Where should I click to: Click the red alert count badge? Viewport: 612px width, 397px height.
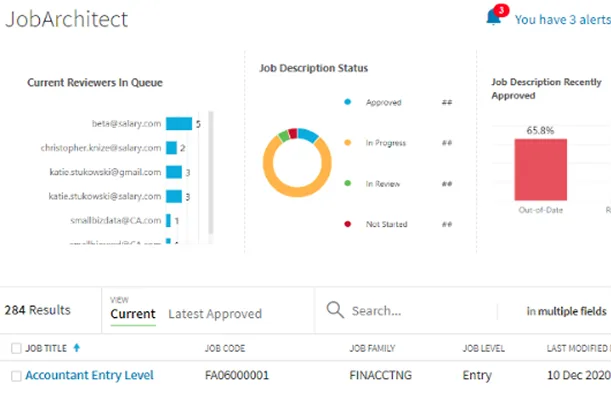coord(501,10)
